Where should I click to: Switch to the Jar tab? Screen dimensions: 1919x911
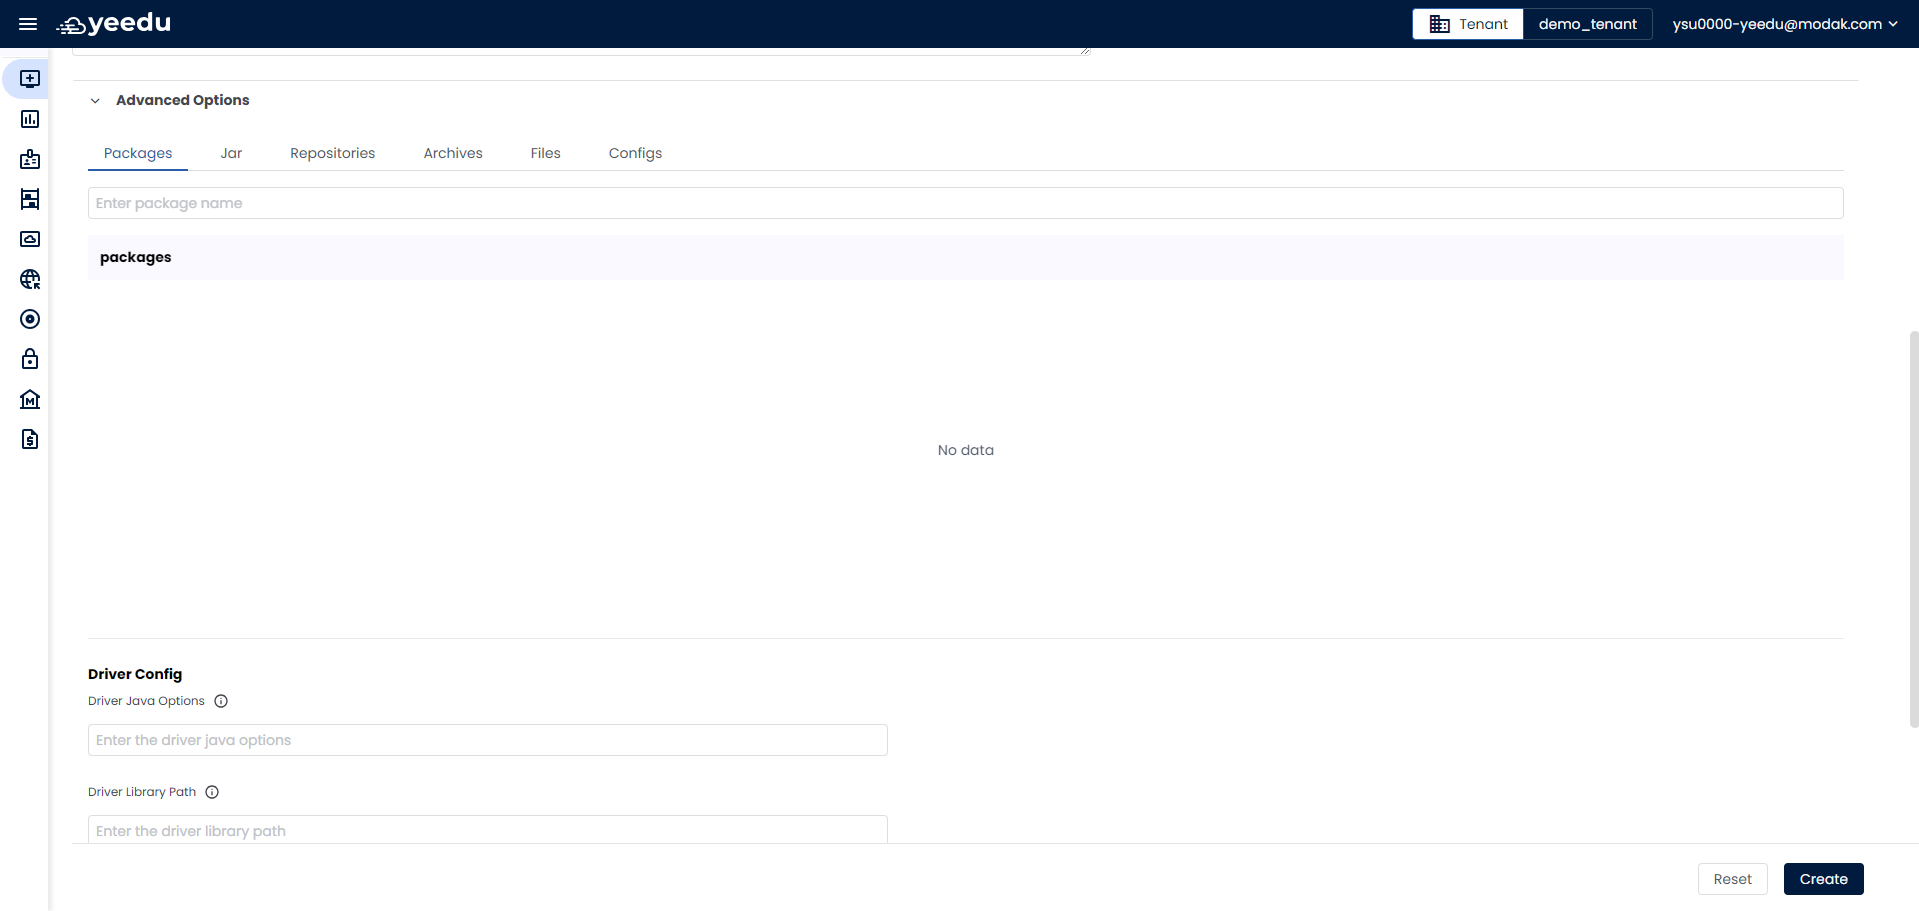point(231,153)
